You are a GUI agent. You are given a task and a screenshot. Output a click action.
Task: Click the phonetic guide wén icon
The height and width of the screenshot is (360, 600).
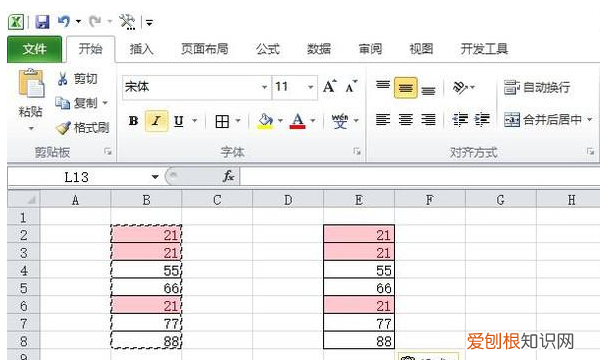(340, 121)
